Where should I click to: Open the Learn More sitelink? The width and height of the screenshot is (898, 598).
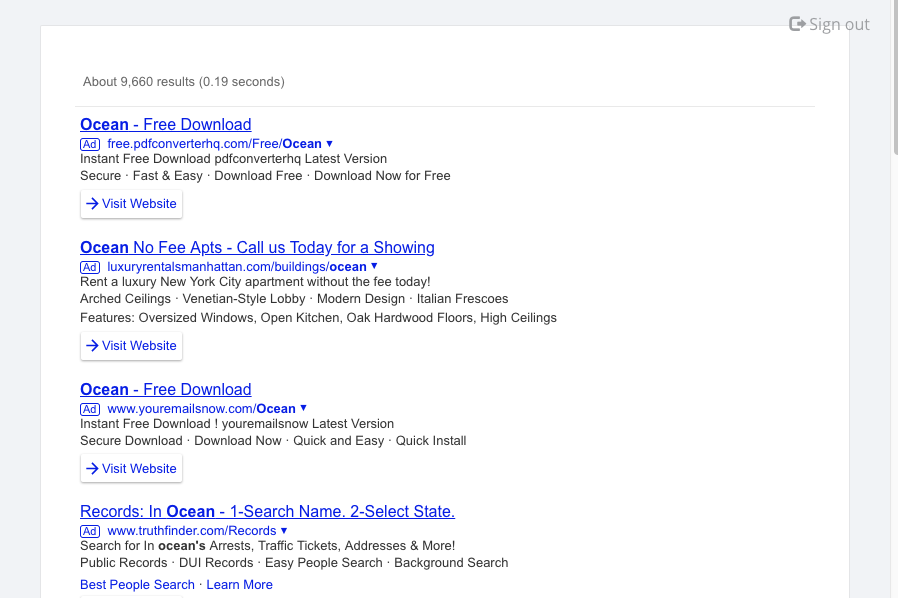[239, 584]
